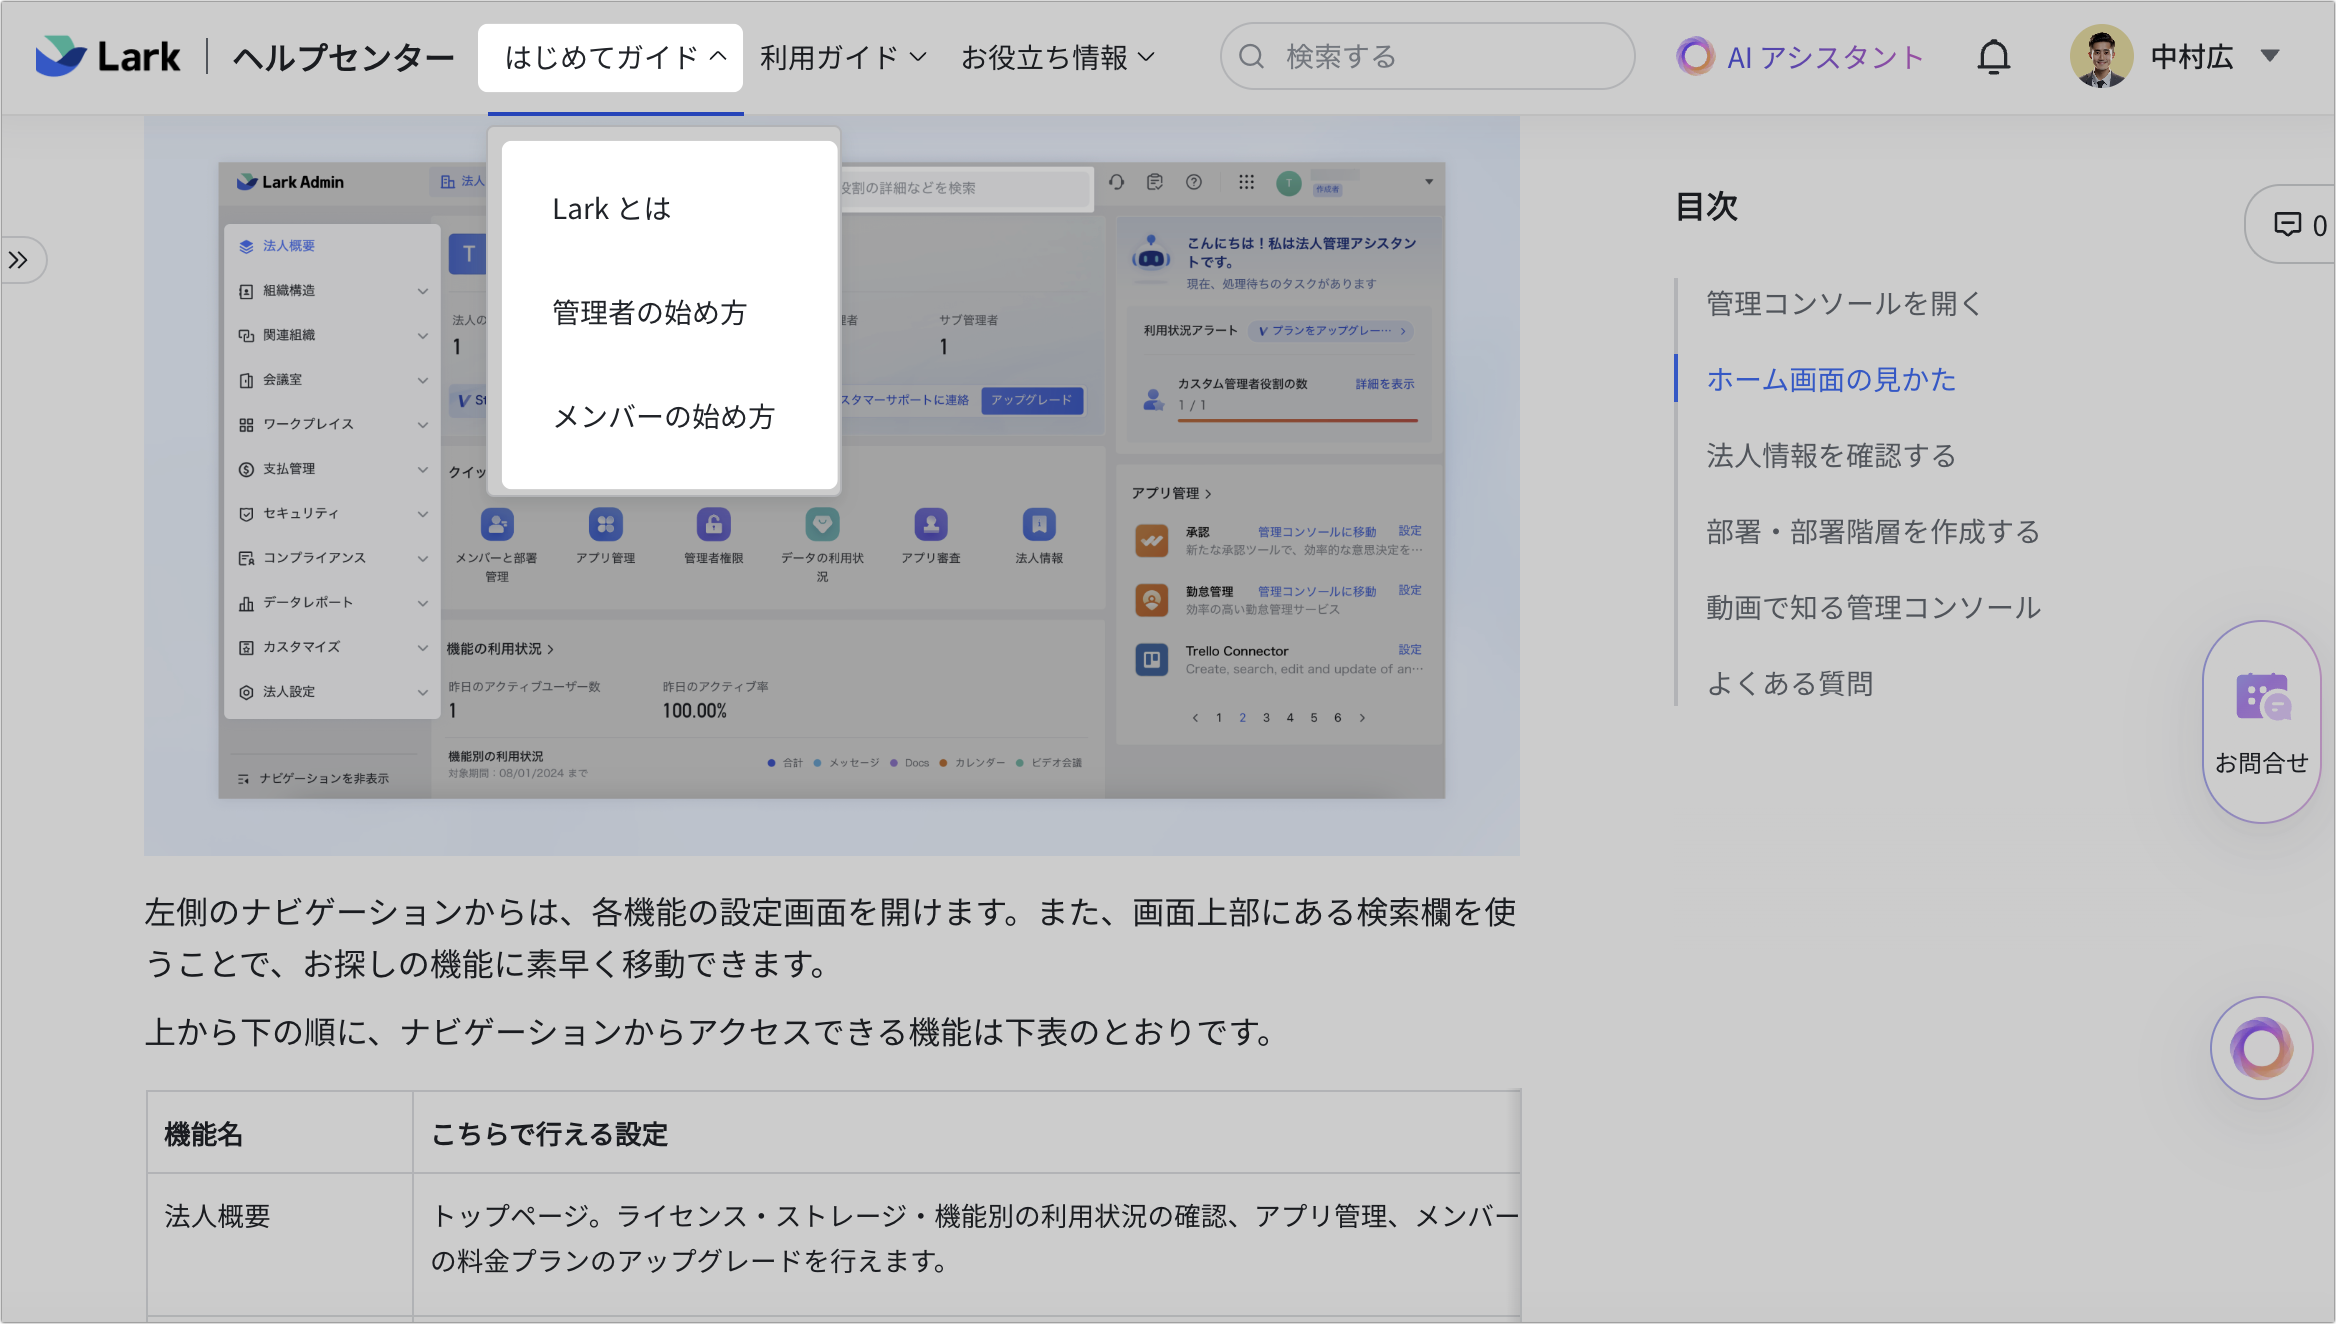2336x1324 pixels.
Task: Click the notification bell icon
Action: pyautogui.click(x=1995, y=57)
